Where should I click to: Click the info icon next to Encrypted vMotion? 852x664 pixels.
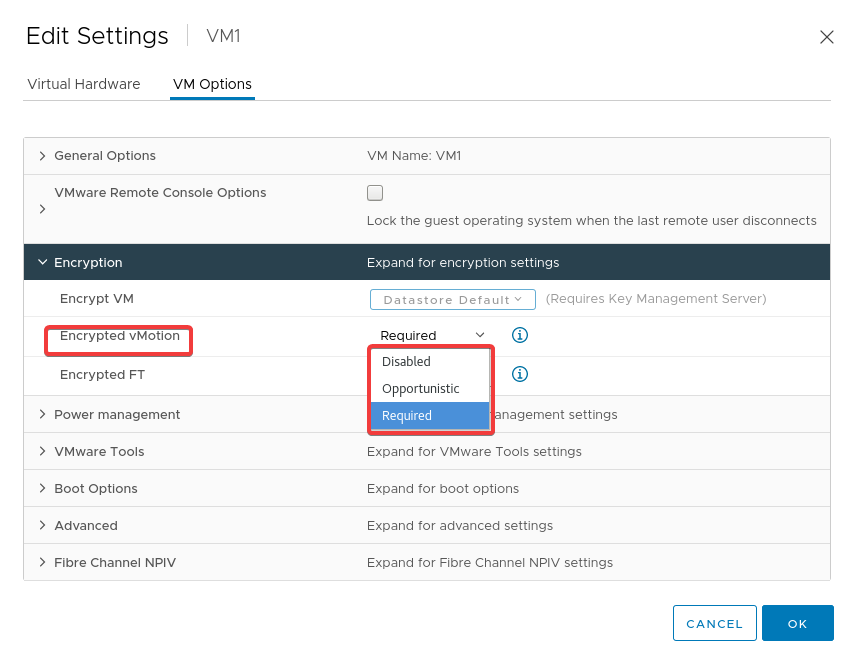point(519,335)
